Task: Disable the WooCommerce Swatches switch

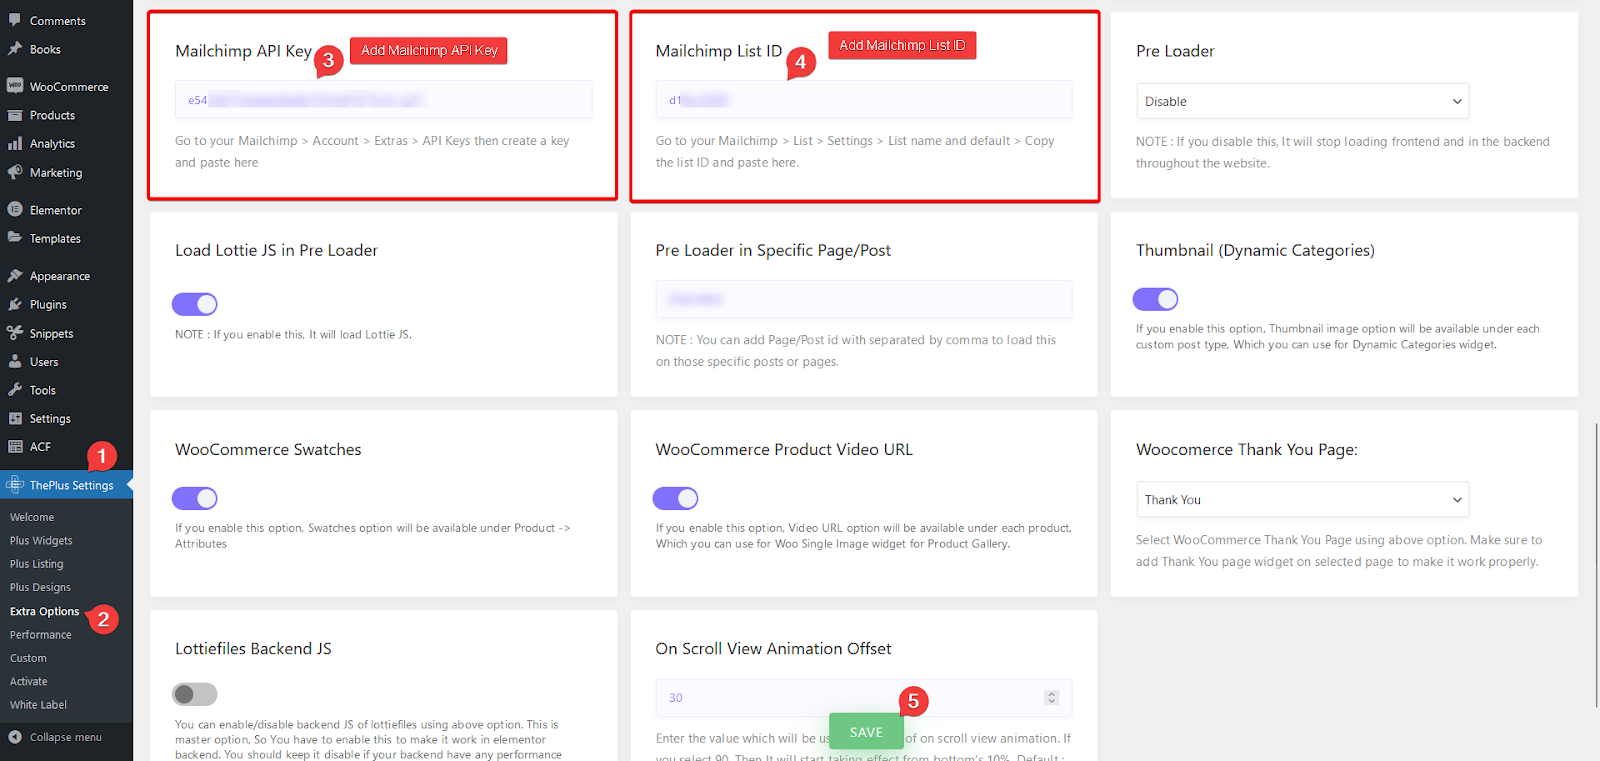Action: (195, 498)
